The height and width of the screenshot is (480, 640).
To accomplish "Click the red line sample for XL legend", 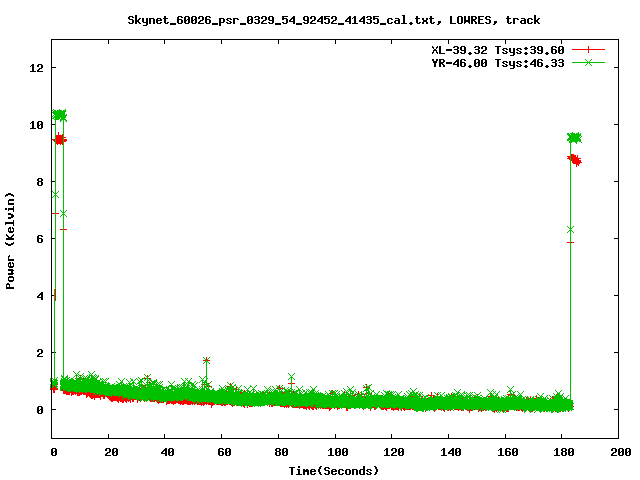I will coord(588,50).
